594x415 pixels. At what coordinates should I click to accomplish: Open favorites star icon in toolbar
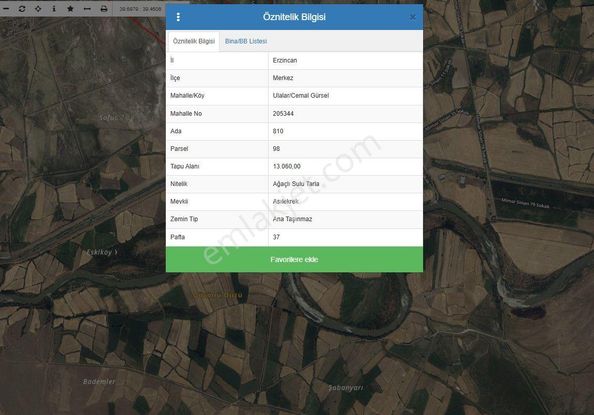70,8
